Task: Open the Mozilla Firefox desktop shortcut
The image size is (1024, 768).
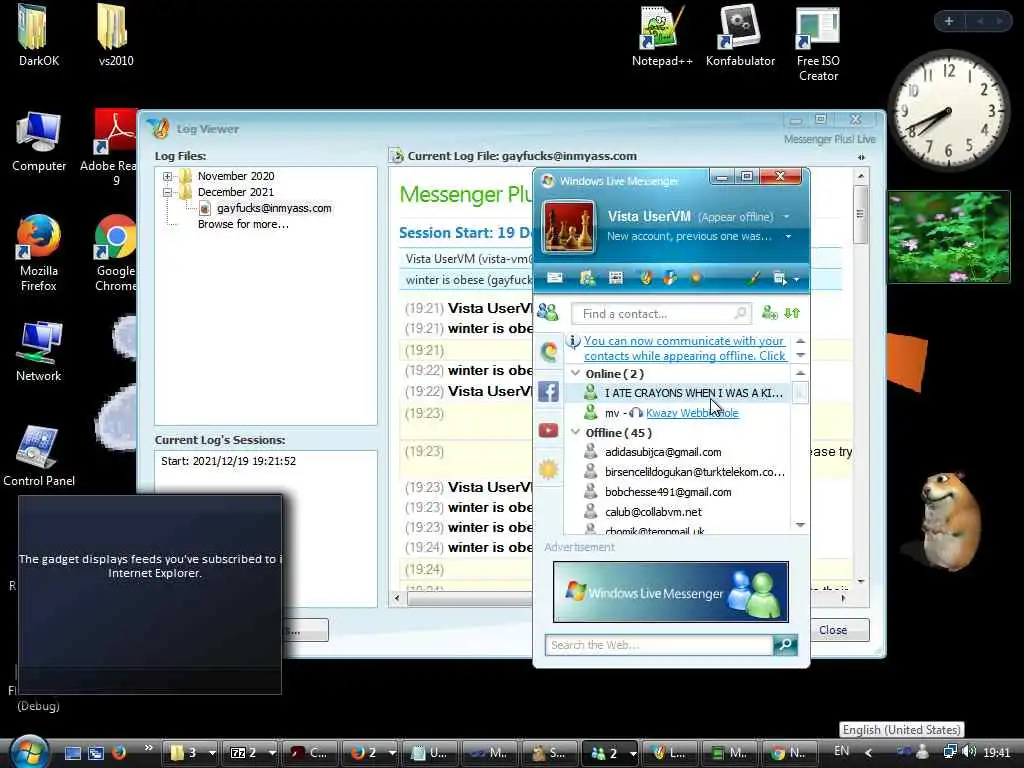Action: tap(39, 253)
